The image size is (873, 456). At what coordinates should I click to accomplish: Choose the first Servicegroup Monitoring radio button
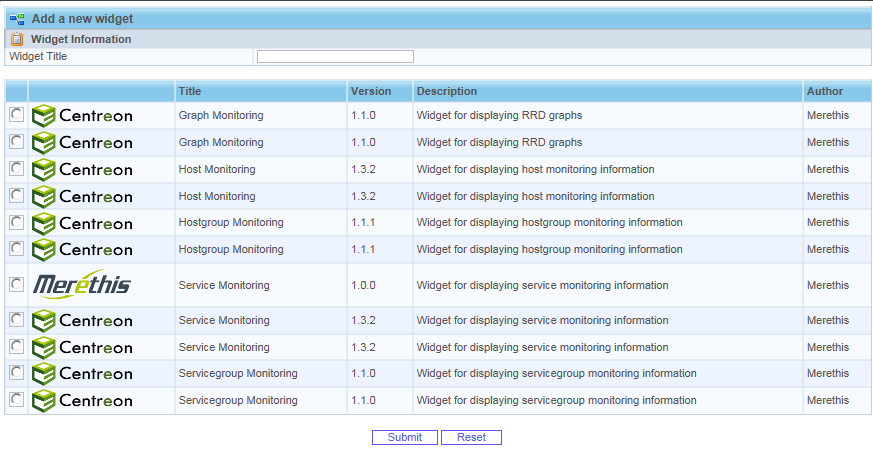[x=16, y=373]
